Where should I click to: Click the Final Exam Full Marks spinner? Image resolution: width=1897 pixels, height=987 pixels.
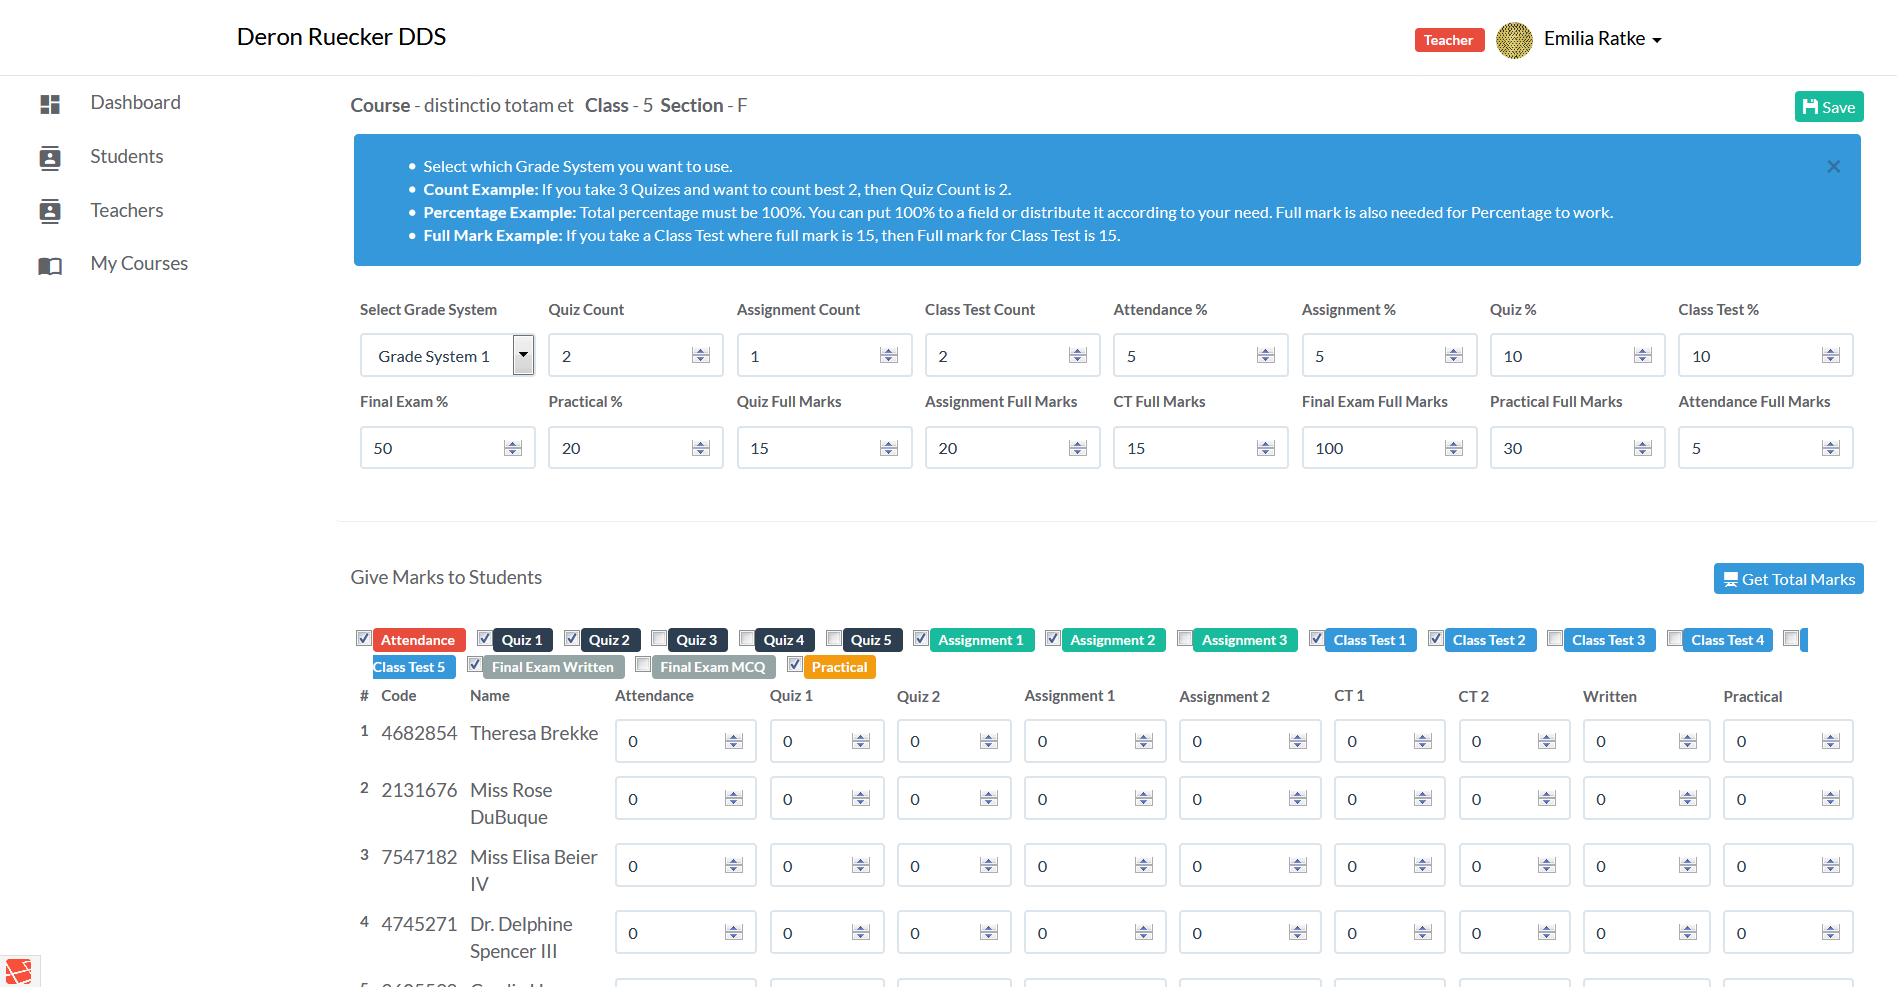point(1454,448)
